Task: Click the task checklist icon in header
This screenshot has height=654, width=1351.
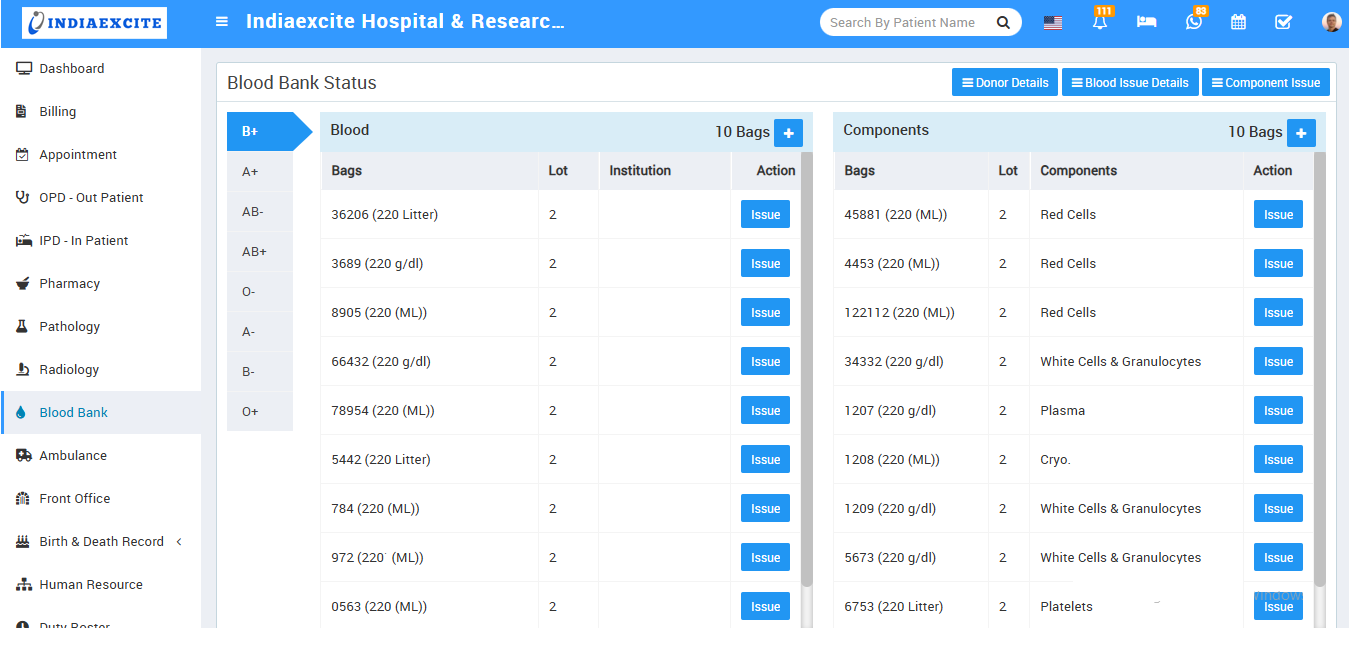Action: tap(1283, 22)
